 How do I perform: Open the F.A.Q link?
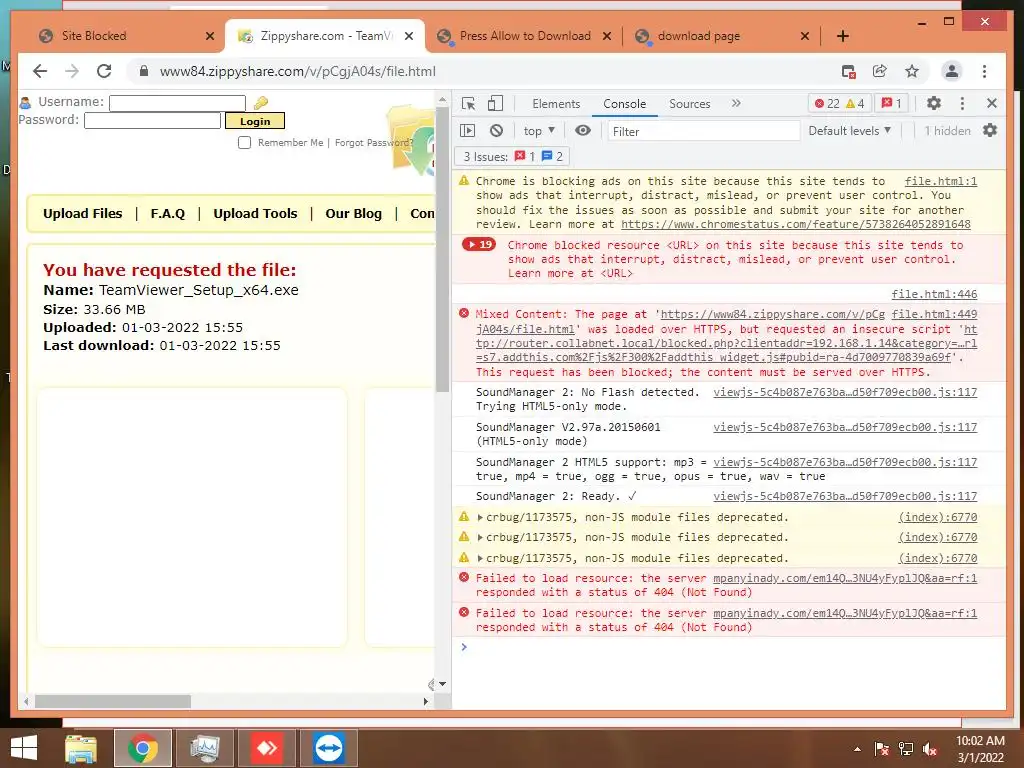(x=168, y=214)
